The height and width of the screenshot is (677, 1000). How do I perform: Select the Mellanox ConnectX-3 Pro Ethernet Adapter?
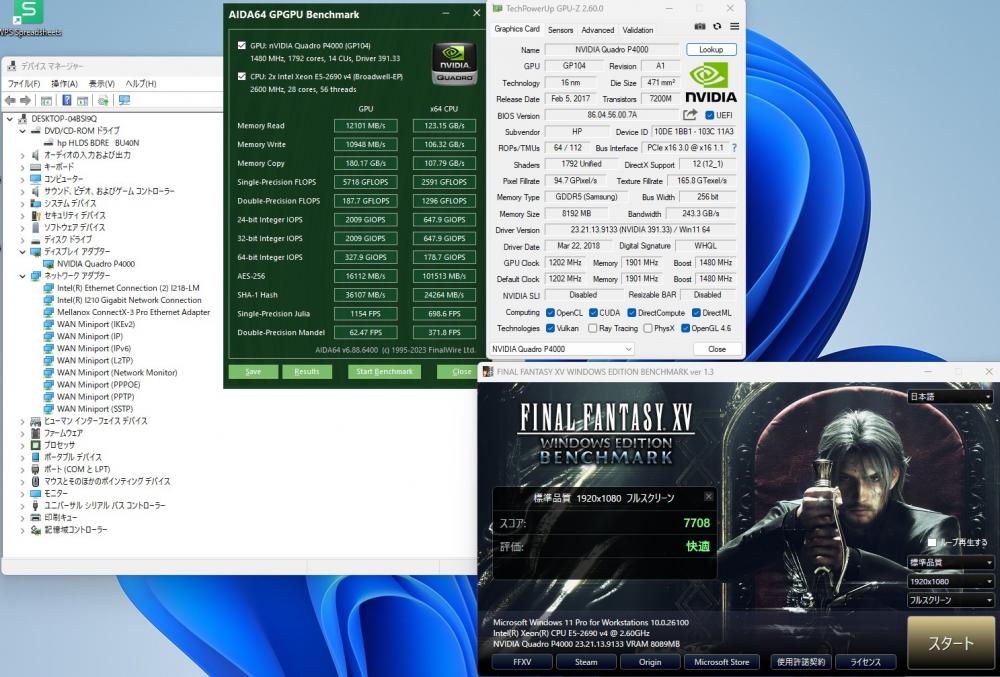coord(133,312)
